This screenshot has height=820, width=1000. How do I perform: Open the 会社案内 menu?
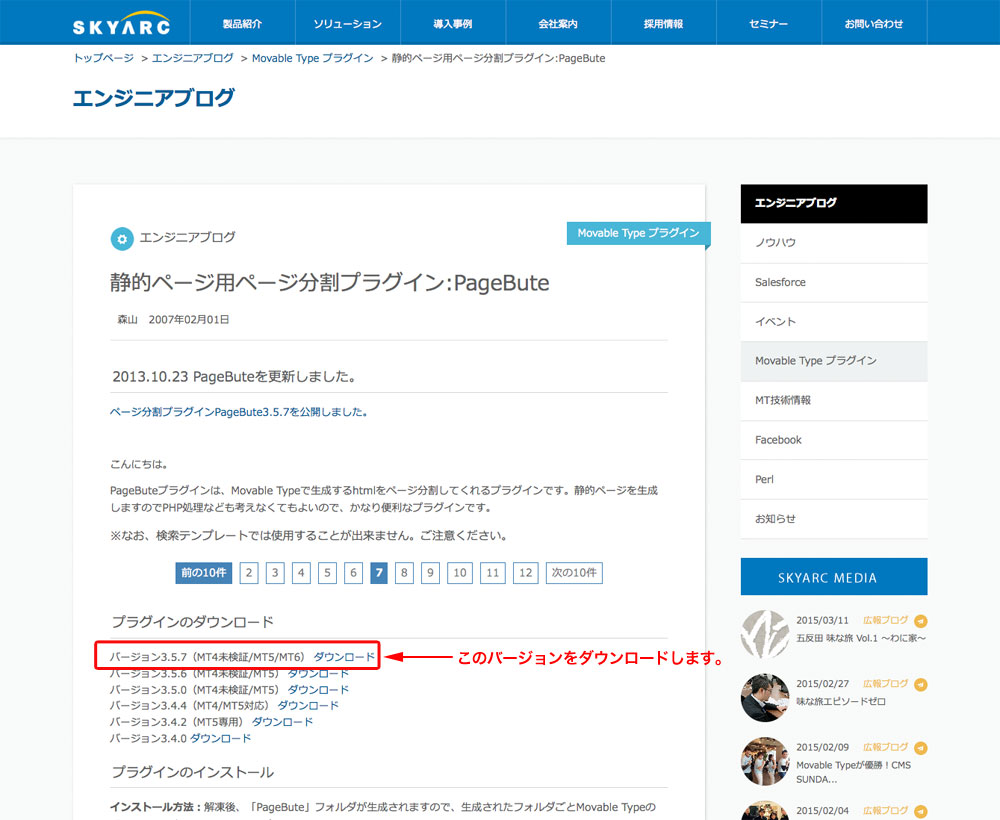[558, 23]
